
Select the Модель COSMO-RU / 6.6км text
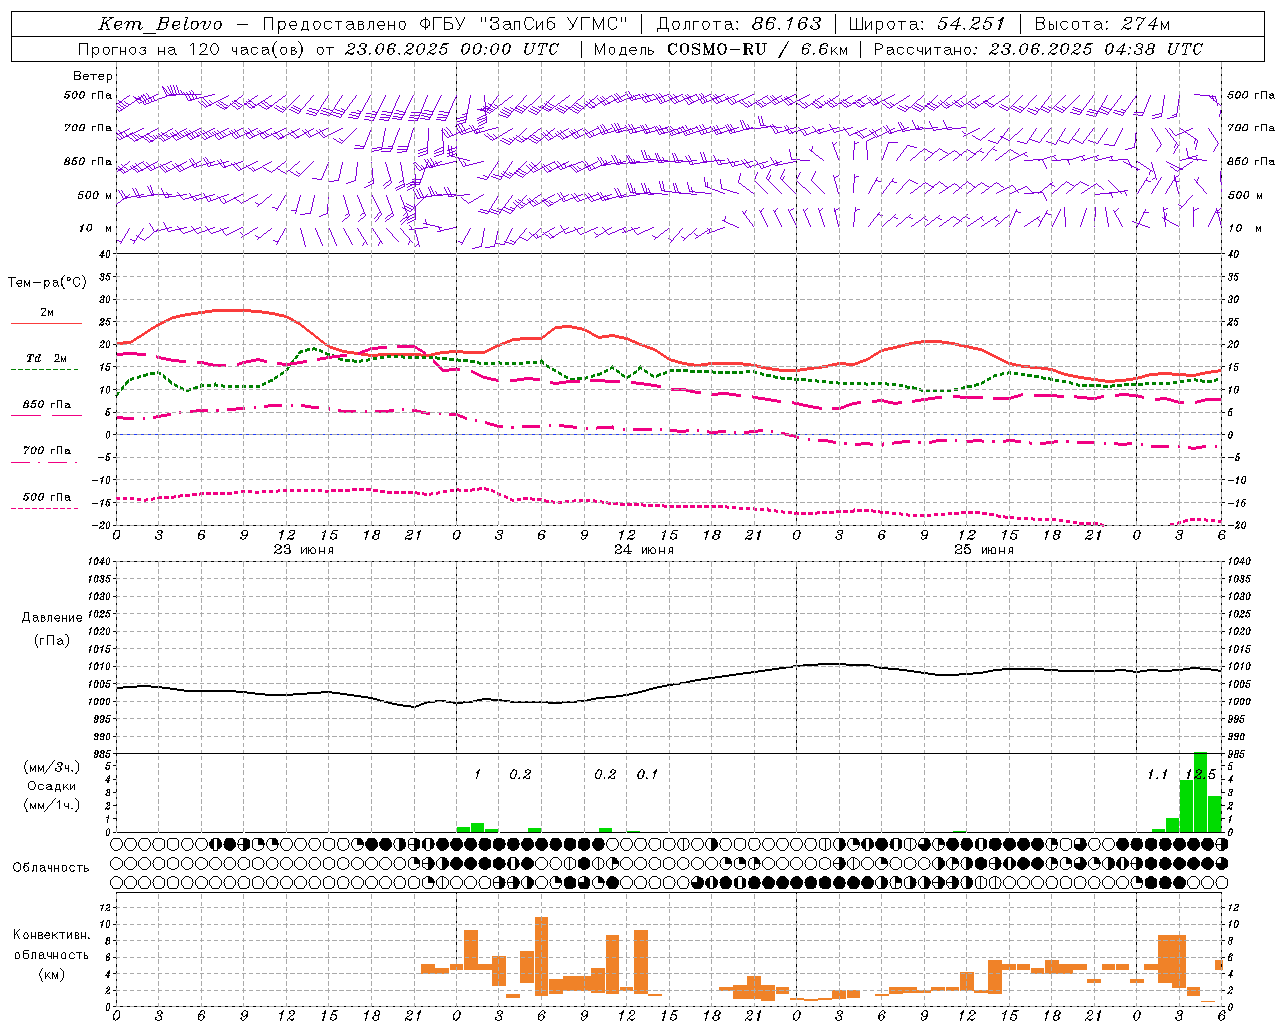click(x=720, y=49)
